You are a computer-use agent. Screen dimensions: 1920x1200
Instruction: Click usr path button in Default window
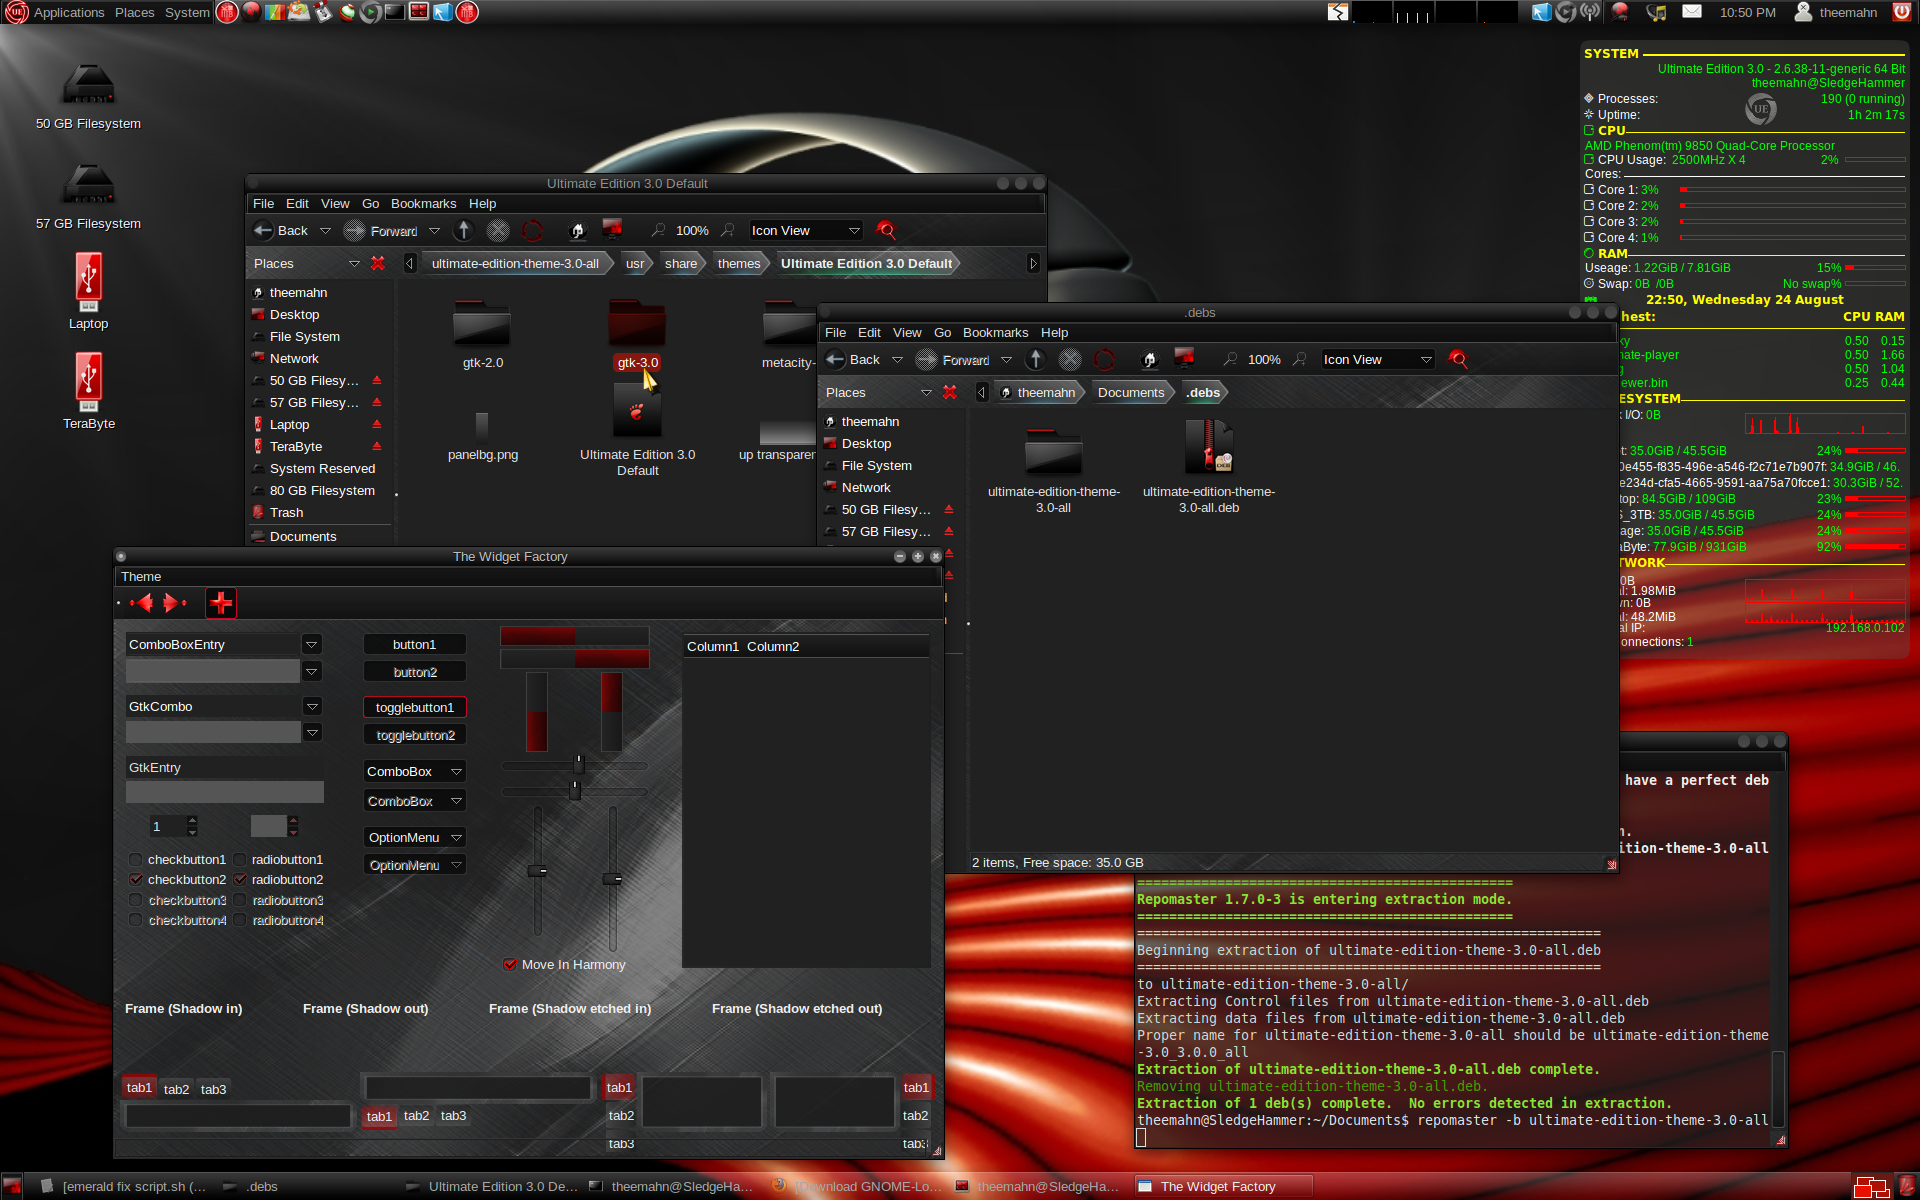(635, 263)
